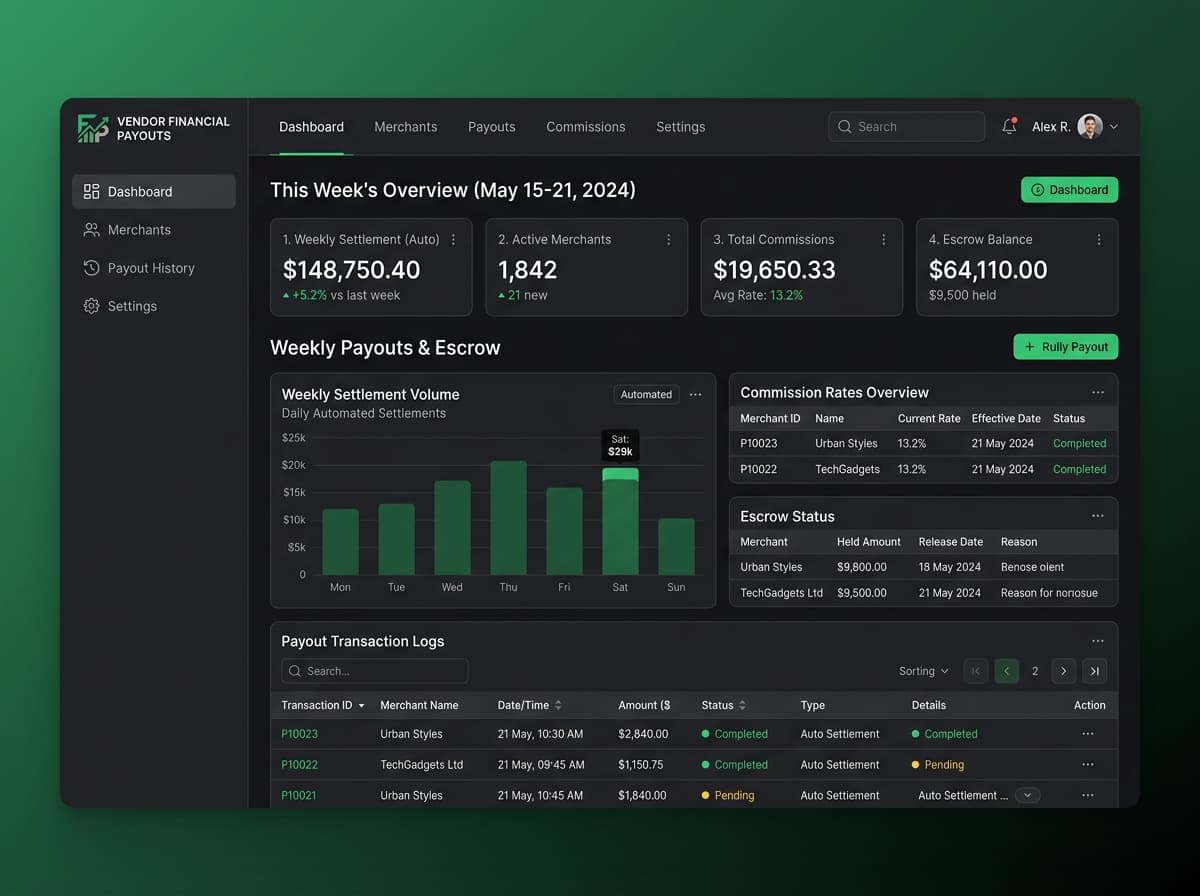
Task: Go to previous page of logs
Action: (1007, 671)
